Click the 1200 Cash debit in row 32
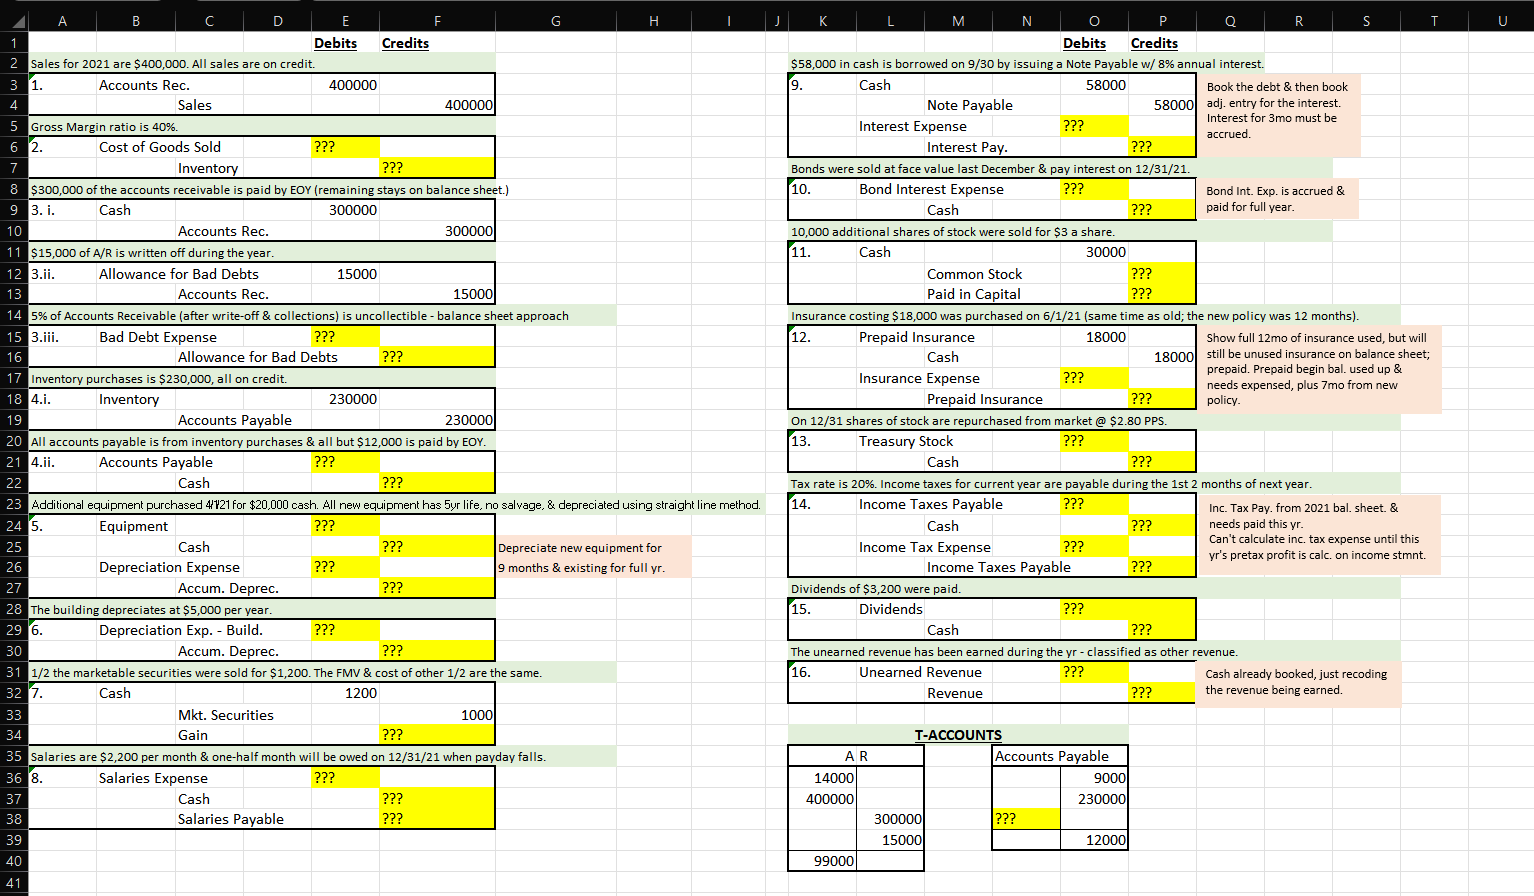Viewport: 1534px width, 896px height. [x=346, y=693]
